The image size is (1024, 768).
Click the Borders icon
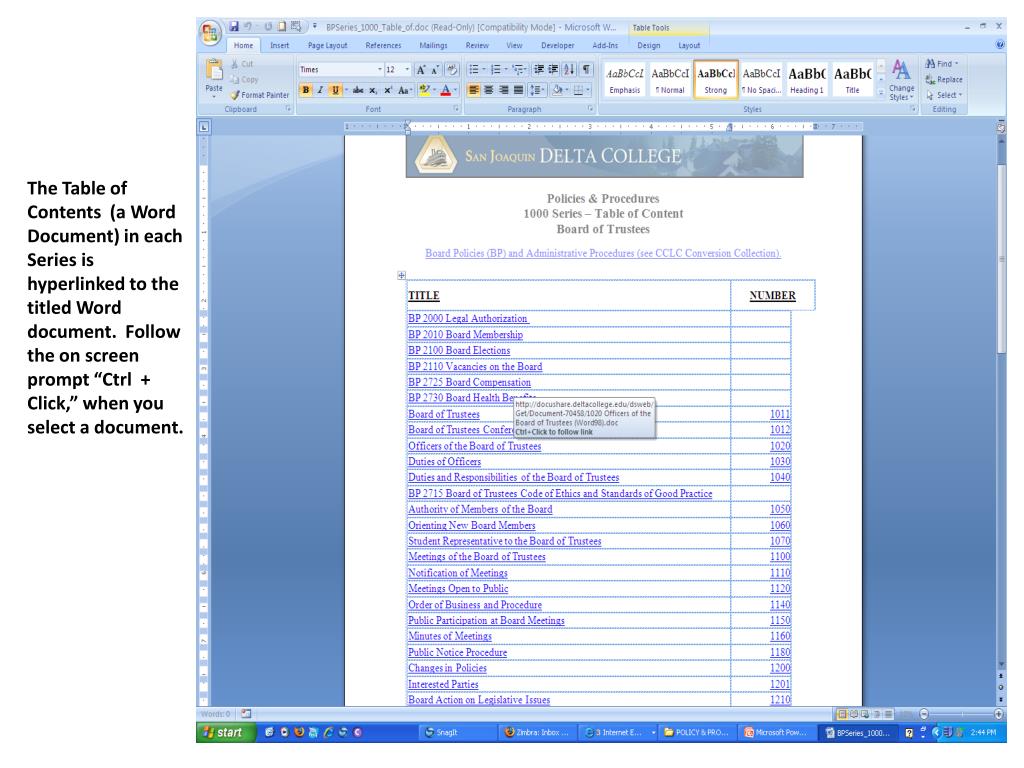(x=578, y=90)
